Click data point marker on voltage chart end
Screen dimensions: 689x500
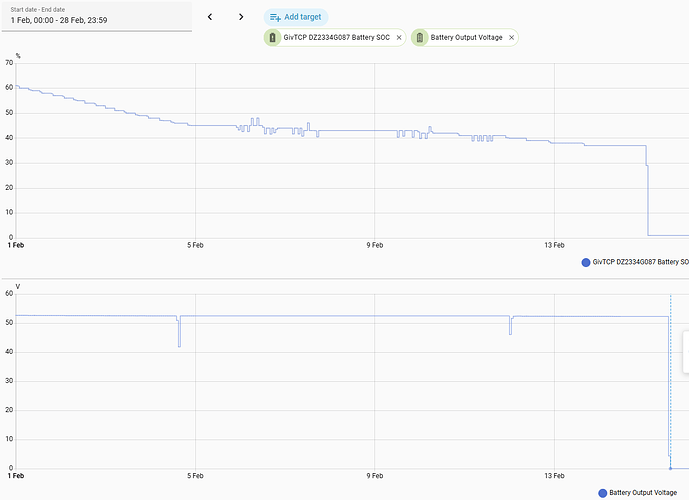tap(671, 468)
